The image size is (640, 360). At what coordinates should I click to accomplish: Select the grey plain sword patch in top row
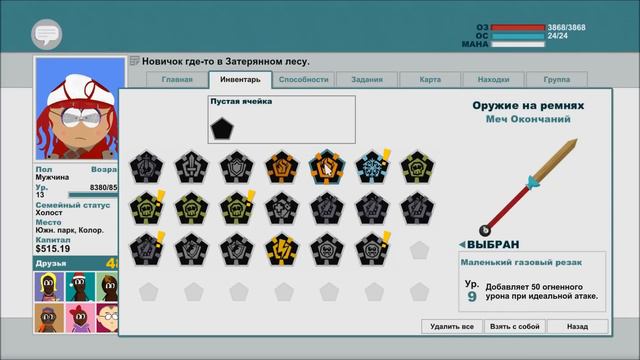[191, 167]
